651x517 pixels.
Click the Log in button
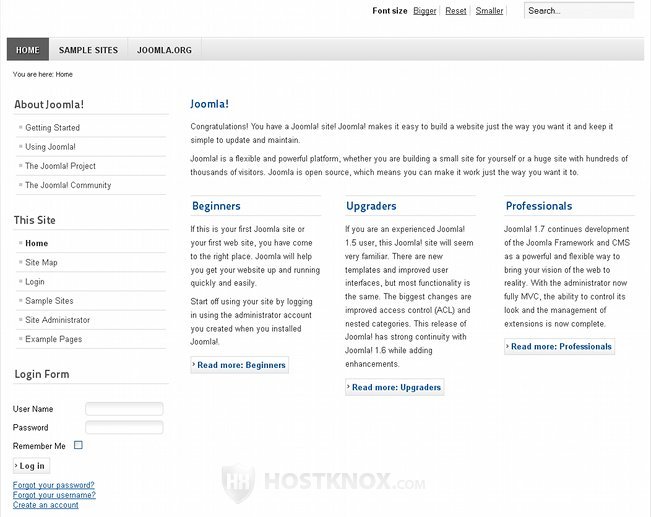coord(32,466)
